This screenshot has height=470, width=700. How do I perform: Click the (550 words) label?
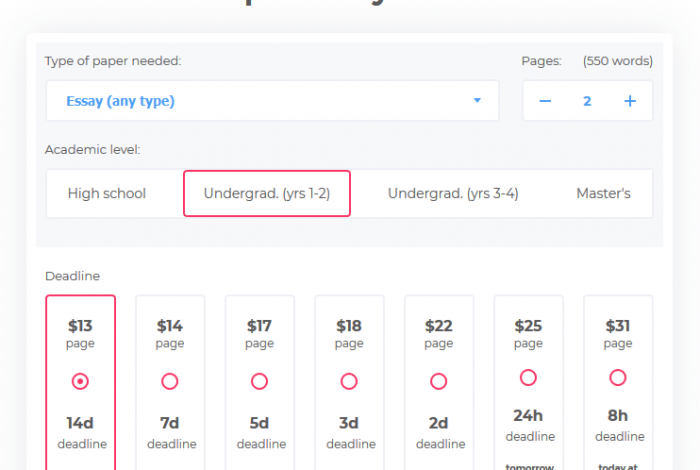pyautogui.click(x=618, y=61)
